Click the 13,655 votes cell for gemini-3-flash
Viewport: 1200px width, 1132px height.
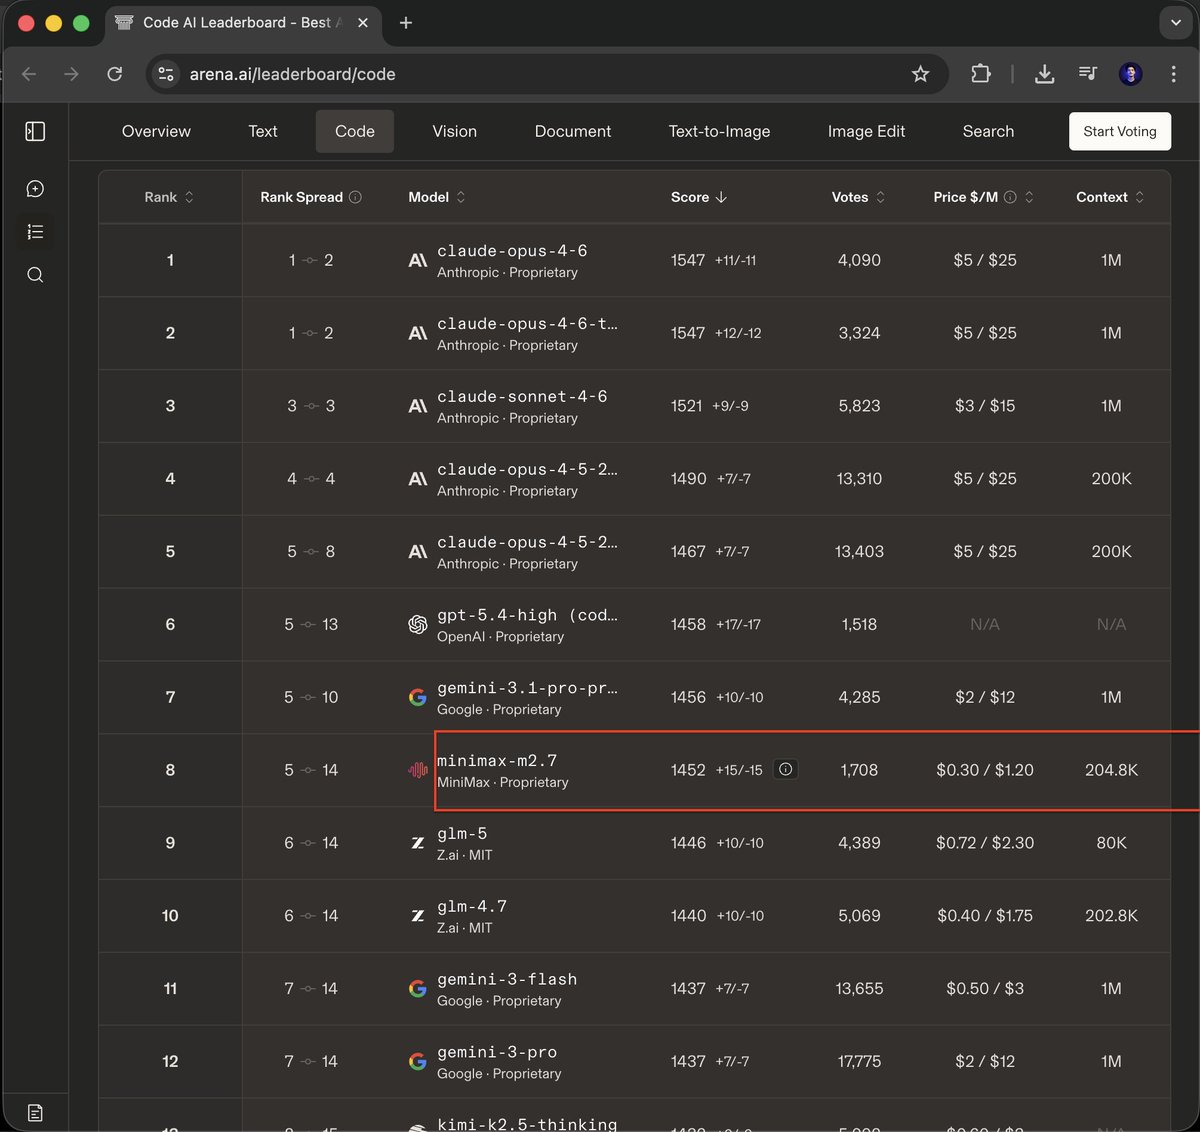tap(859, 989)
